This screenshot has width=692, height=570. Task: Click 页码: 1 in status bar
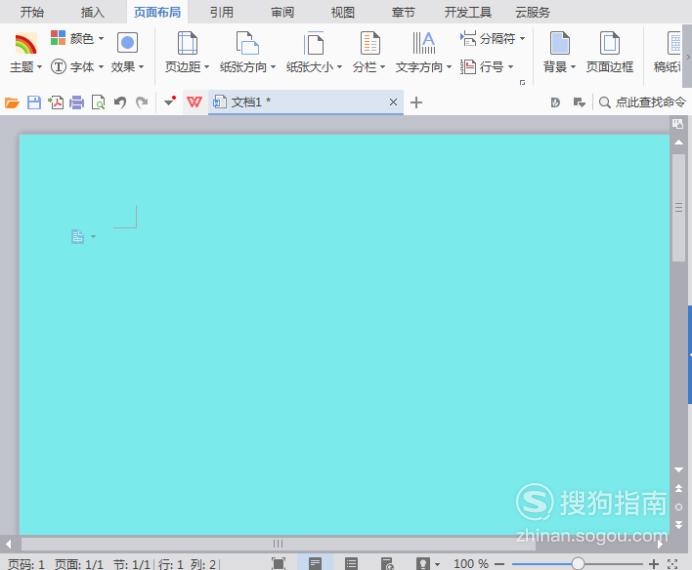point(26,564)
